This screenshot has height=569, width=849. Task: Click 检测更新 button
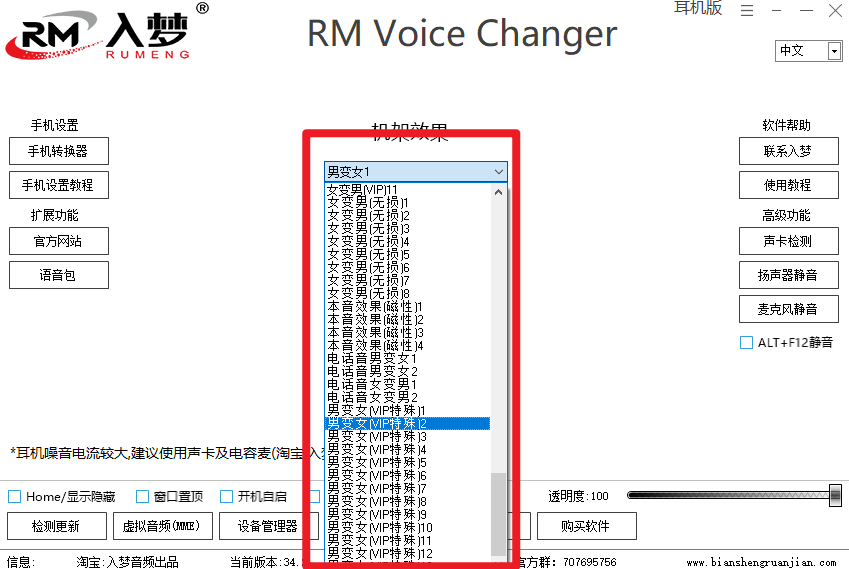click(56, 526)
